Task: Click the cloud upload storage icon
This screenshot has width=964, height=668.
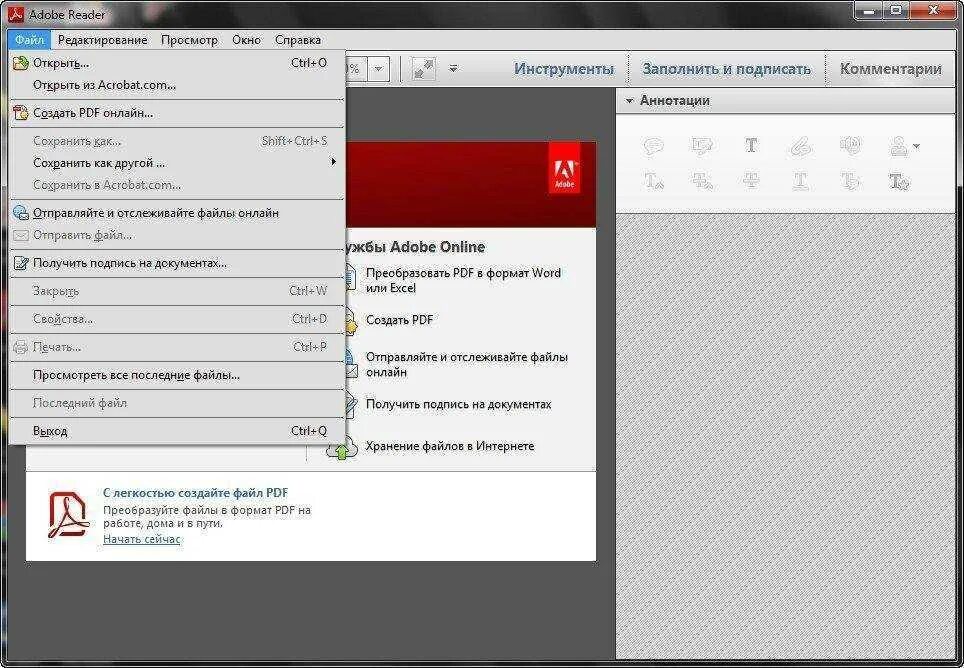Action: (x=342, y=447)
